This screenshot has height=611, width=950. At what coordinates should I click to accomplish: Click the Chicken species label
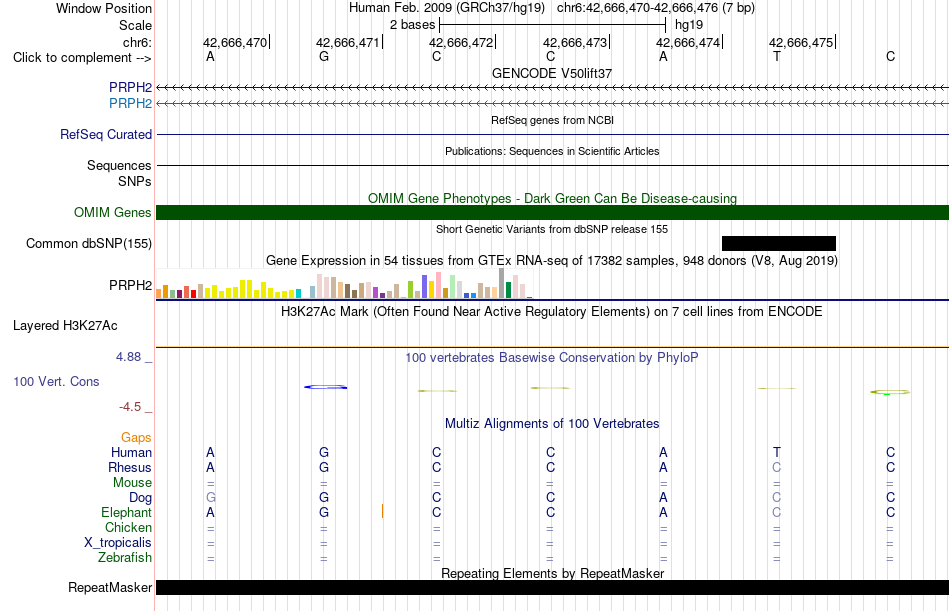tap(128, 527)
